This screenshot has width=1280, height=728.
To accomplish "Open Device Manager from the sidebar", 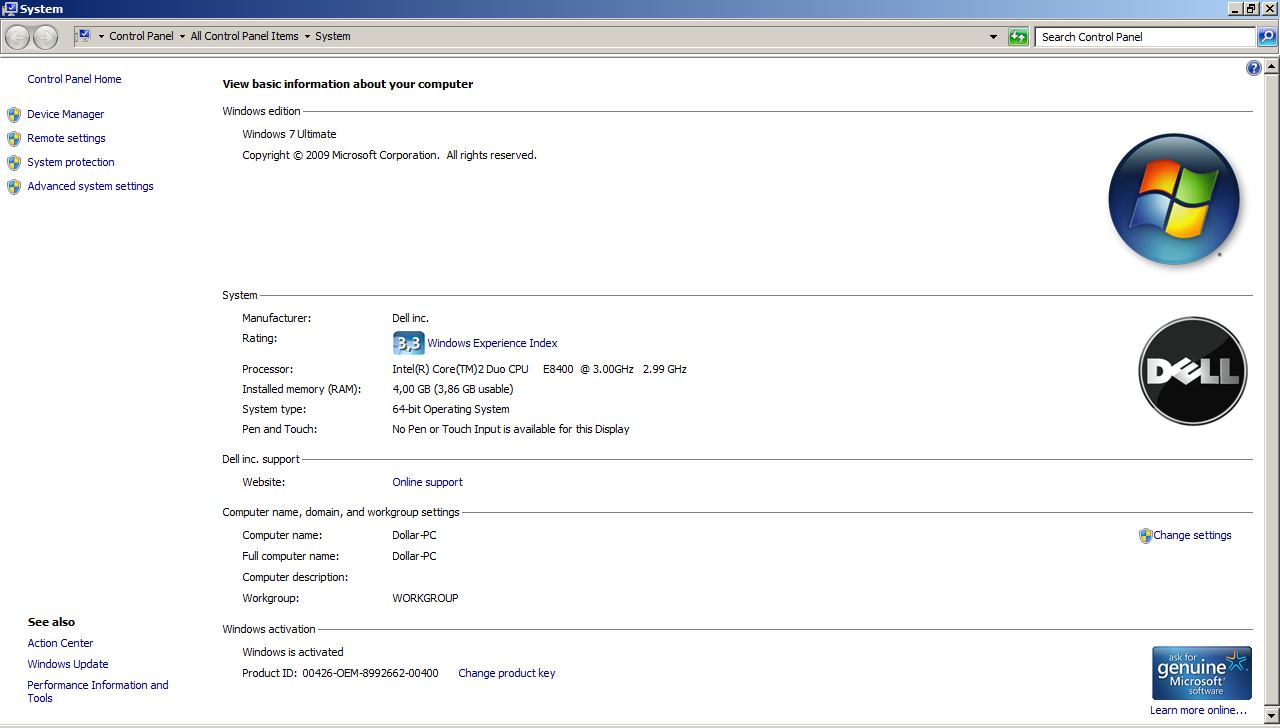I will (x=65, y=114).
